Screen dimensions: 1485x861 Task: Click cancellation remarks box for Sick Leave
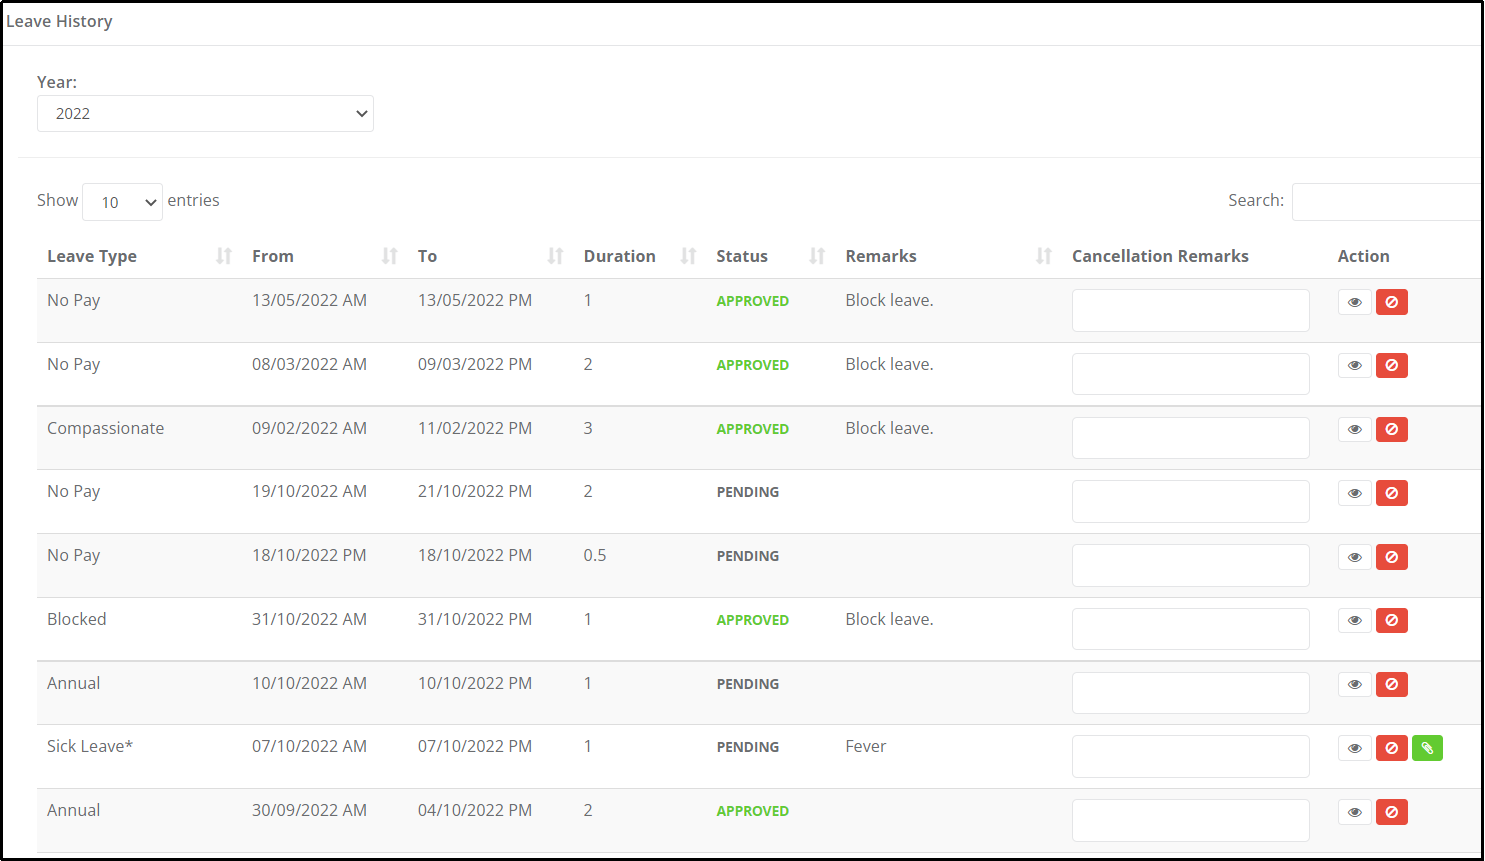(x=1190, y=756)
